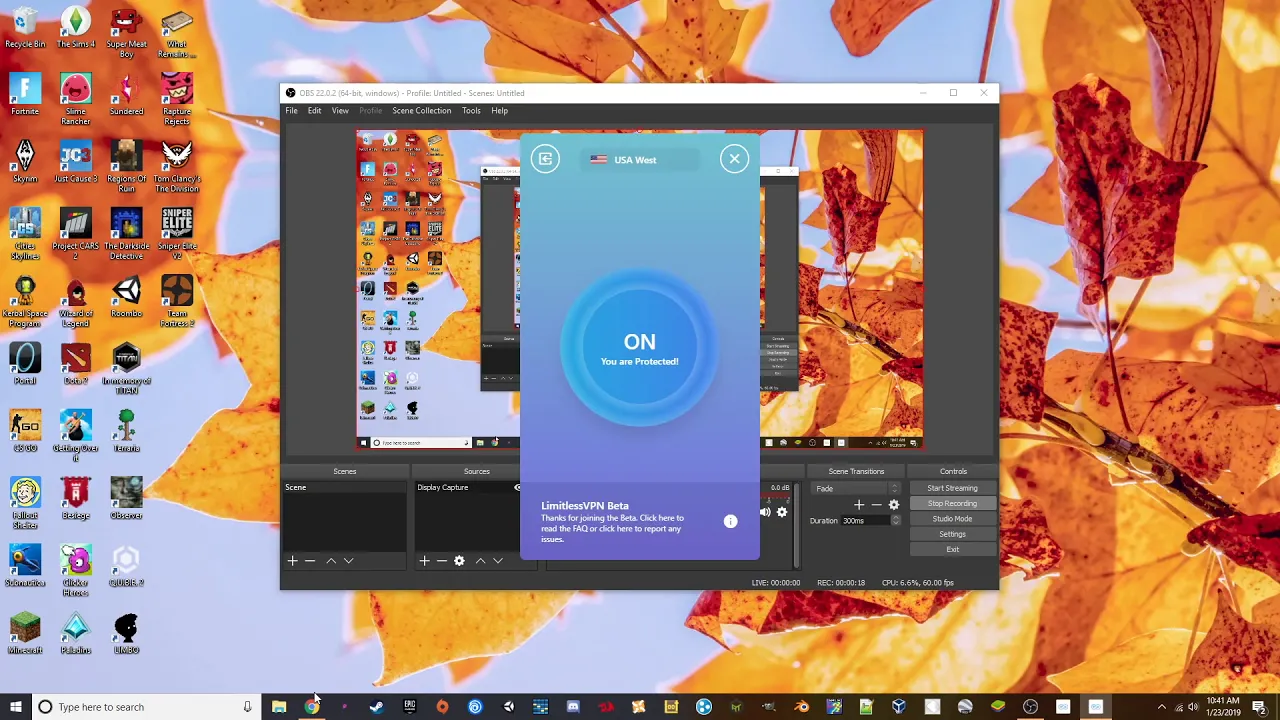Select the Fortnite desktop icon

[x=25, y=95]
